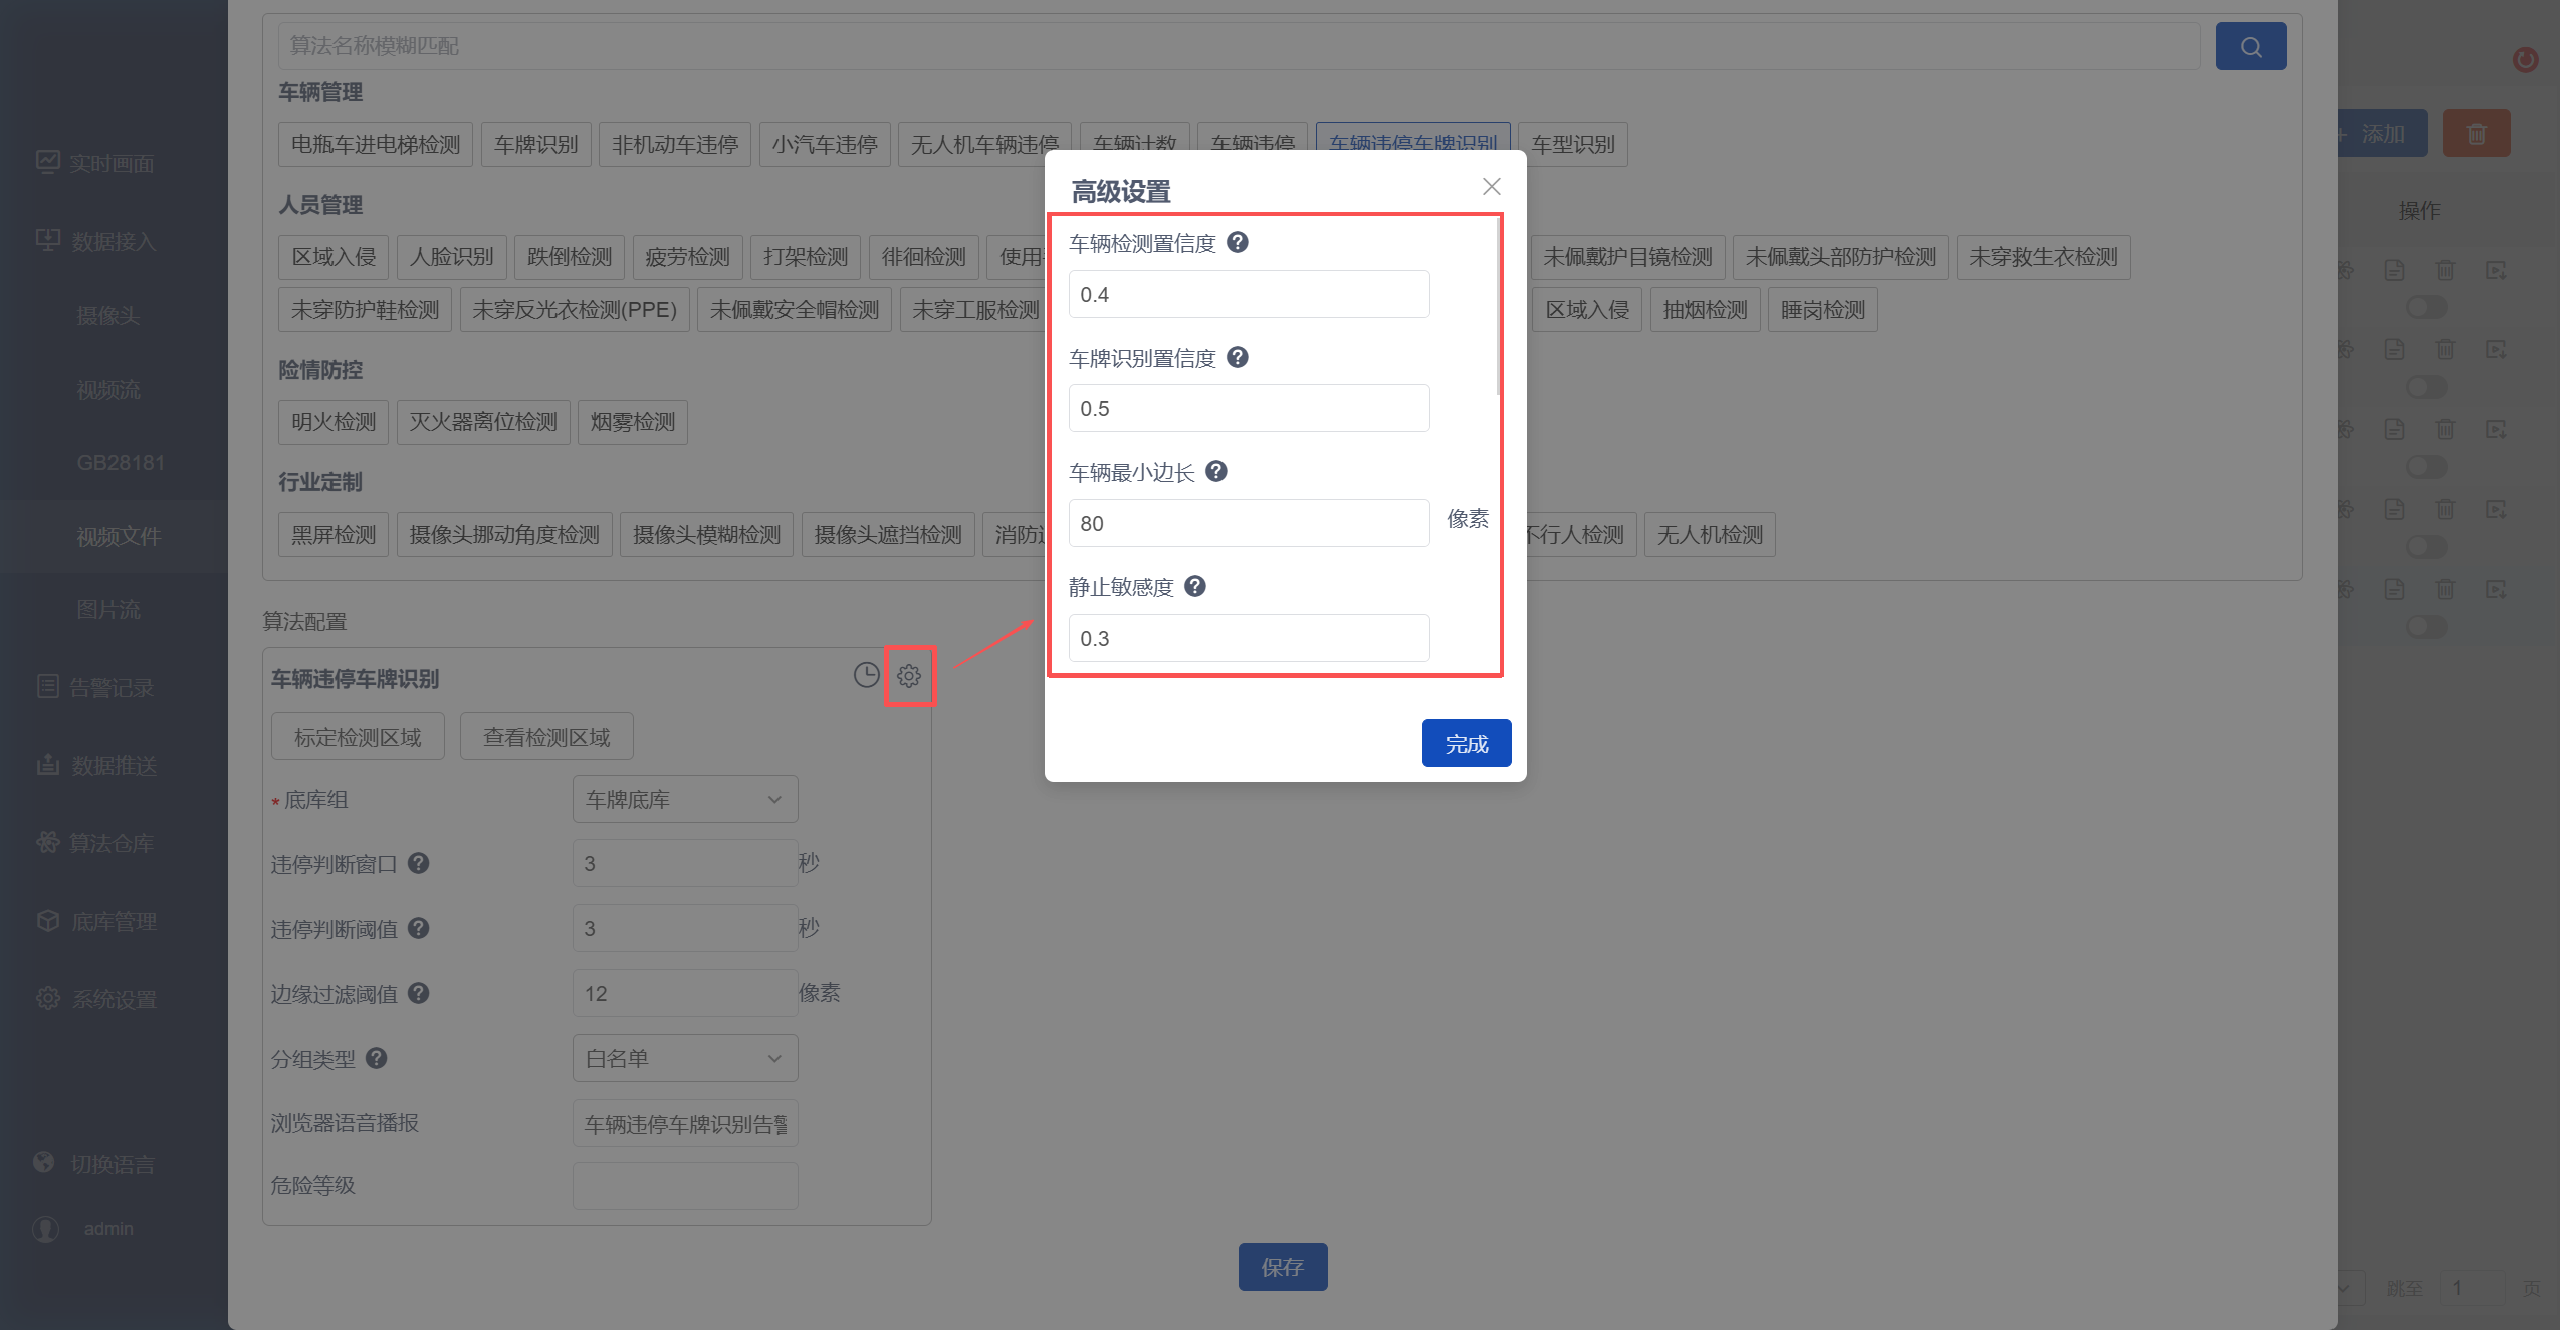The width and height of the screenshot is (2560, 1330).
Task: Select the 电瓶车进电梯检测 algorithm tag
Action: point(375,145)
